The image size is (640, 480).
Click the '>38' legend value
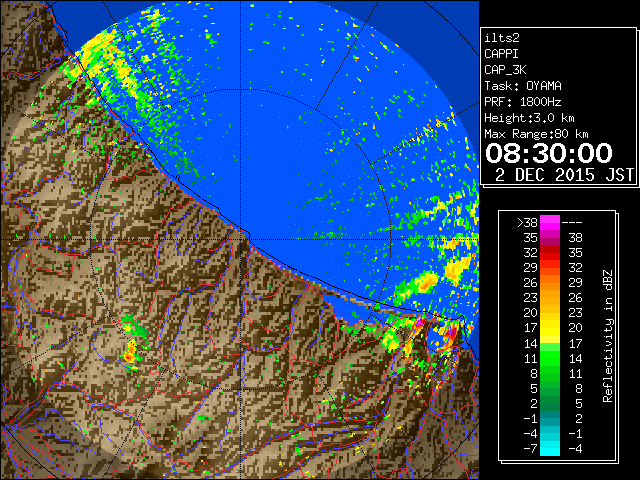coord(527,222)
